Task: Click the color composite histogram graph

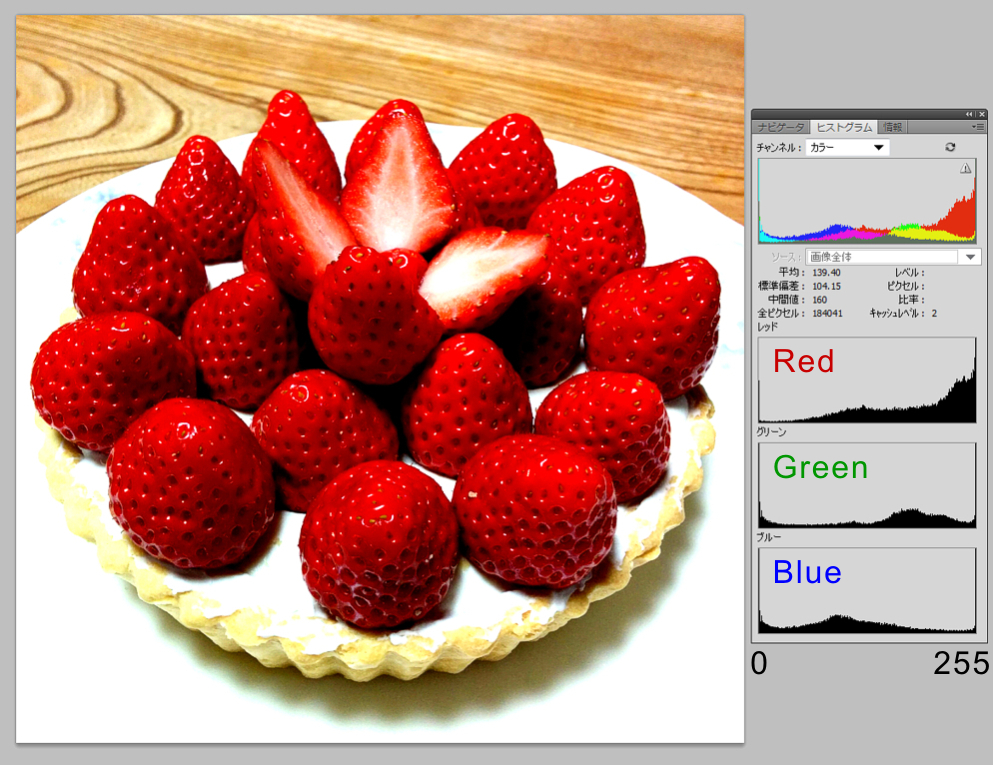Action: (867, 201)
